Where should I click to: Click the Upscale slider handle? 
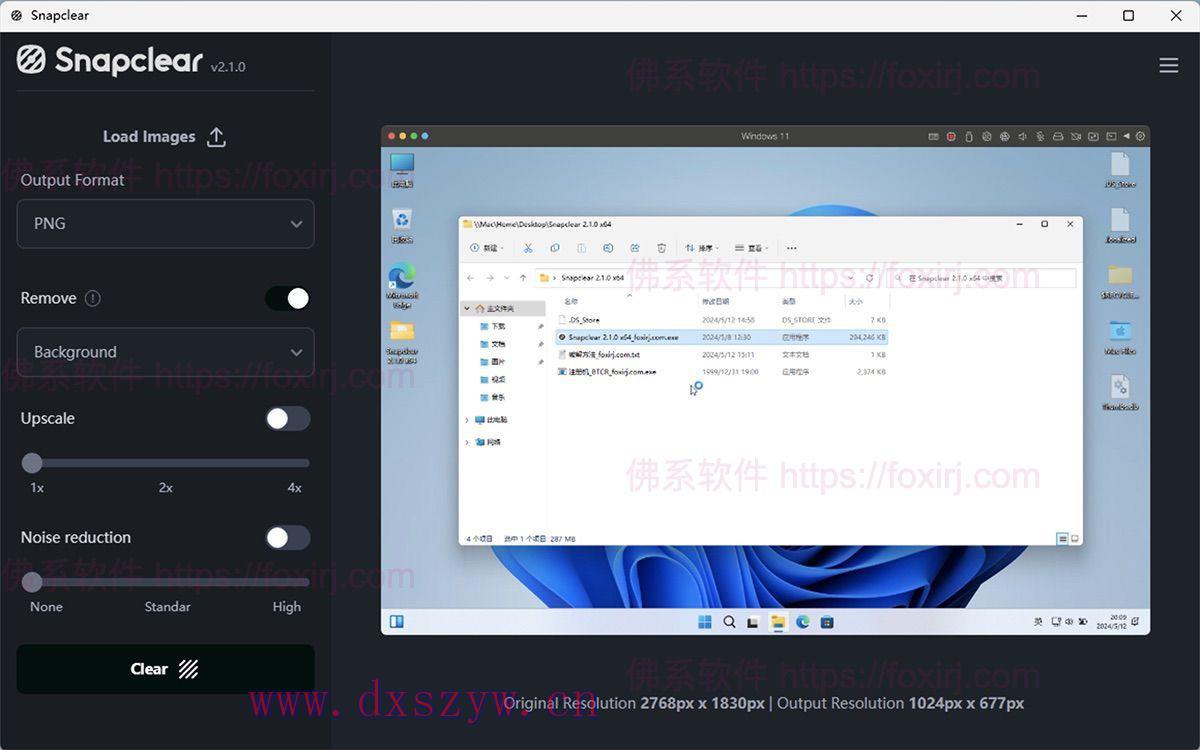pos(32,463)
